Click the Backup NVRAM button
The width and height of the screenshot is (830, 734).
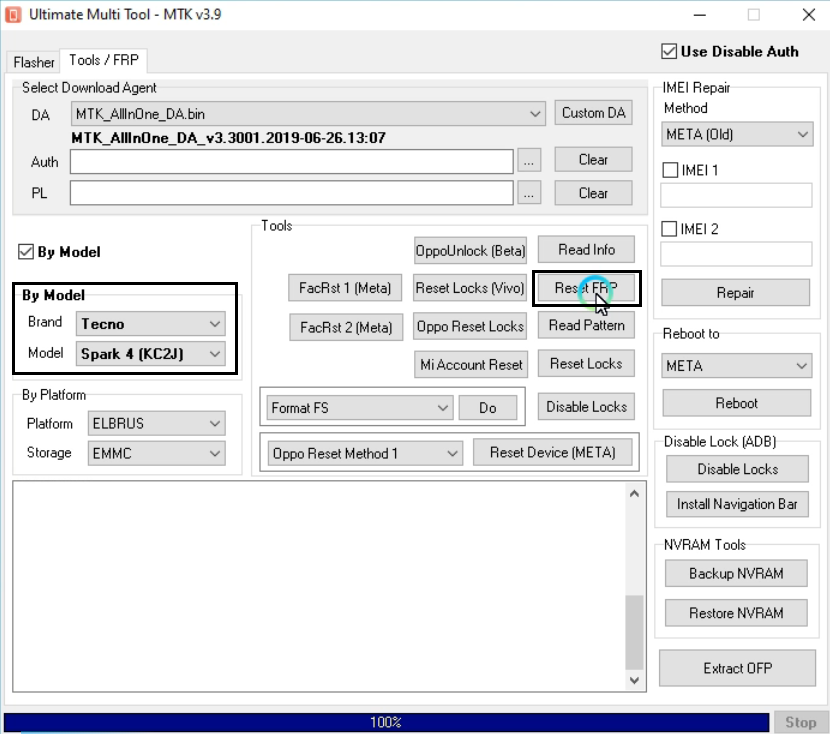click(x=736, y=573)
